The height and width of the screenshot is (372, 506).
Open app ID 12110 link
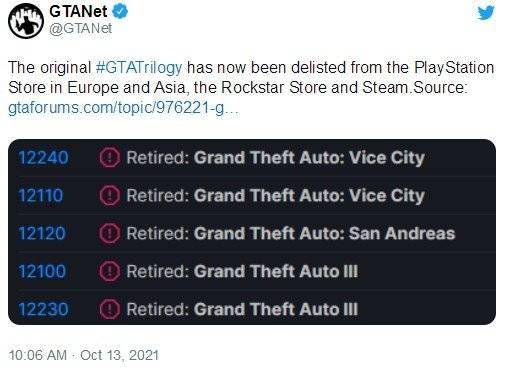point(41,195)
